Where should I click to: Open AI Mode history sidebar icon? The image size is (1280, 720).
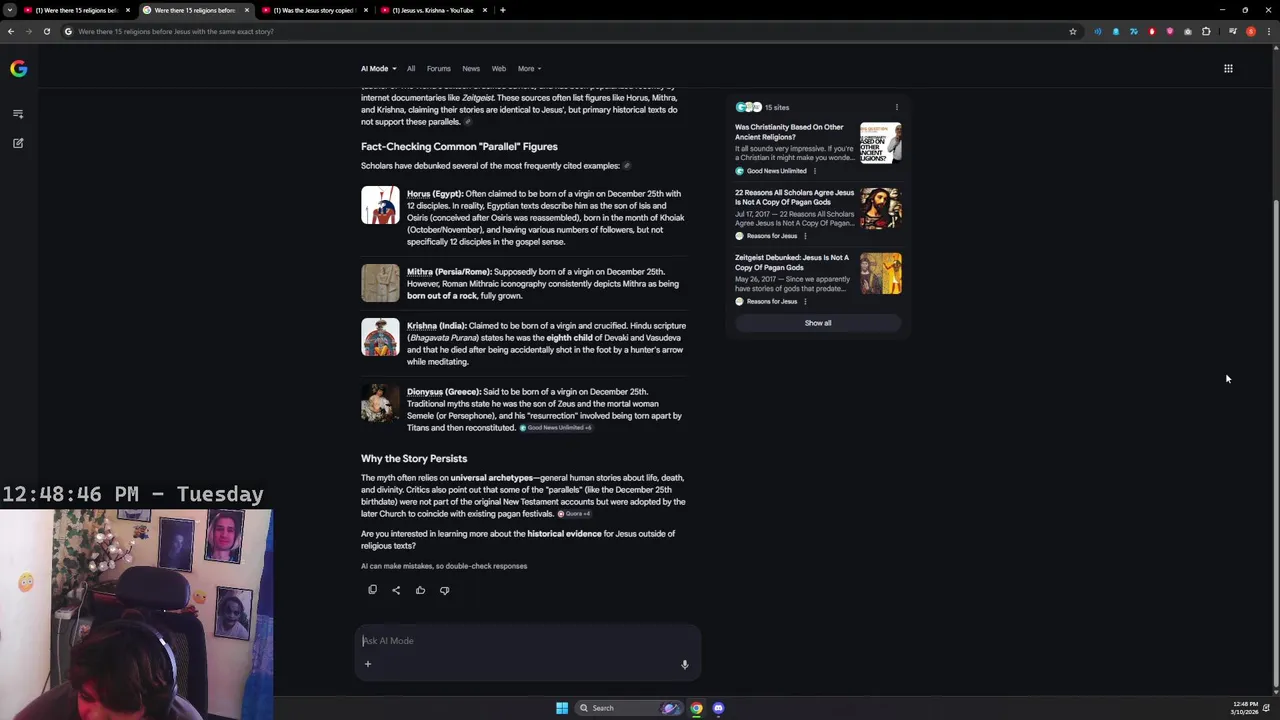click(18, 113)
